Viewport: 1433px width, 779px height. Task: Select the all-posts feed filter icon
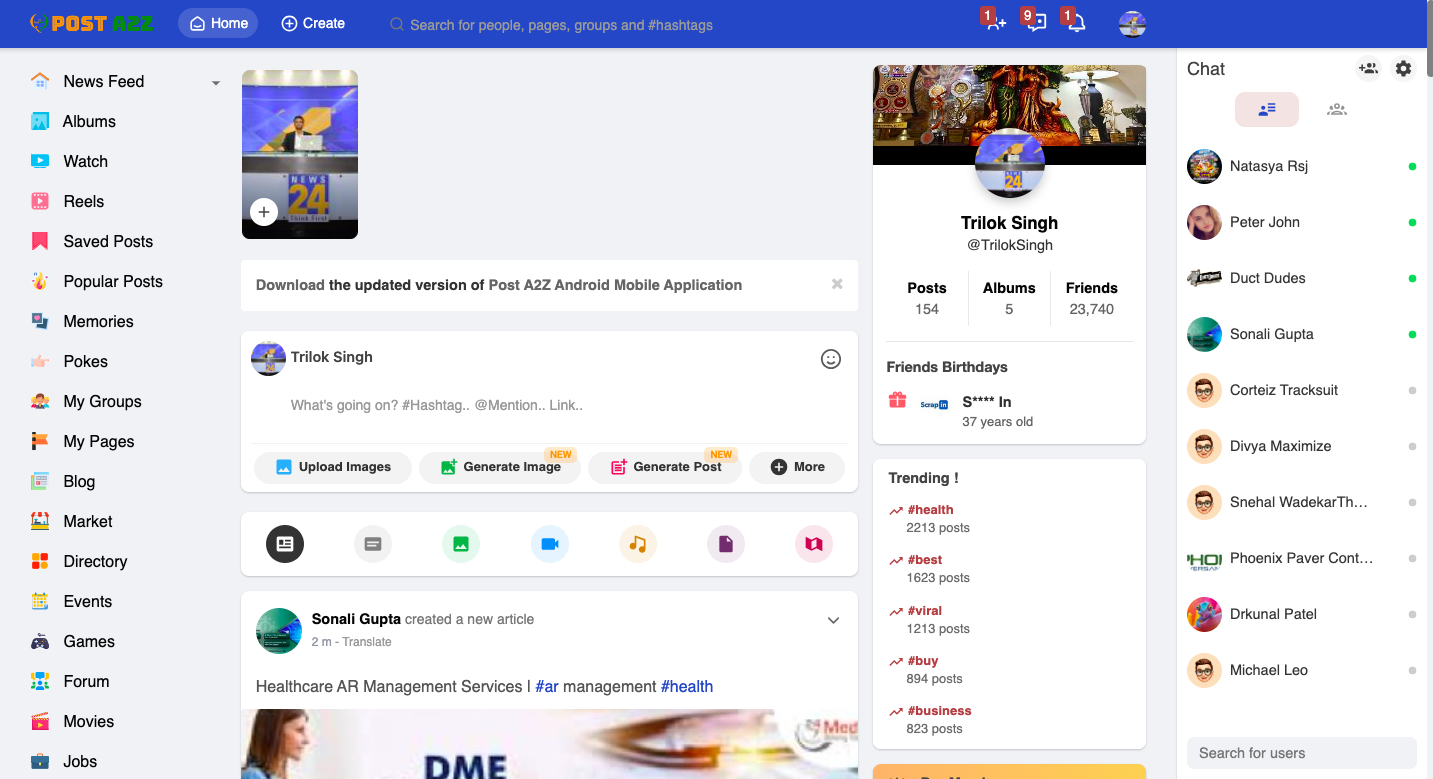(x=285, y=544)
